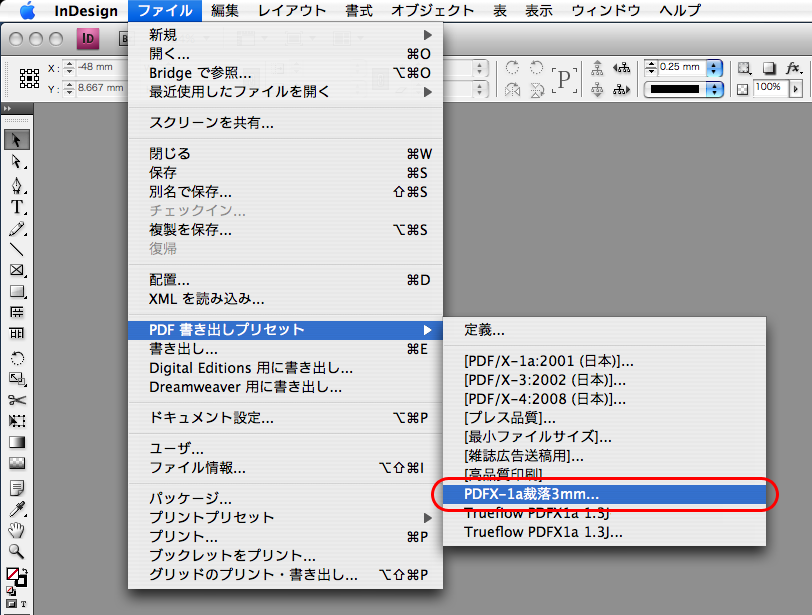Click the X position stepper
This screenshot has width=812, height=615.
point(69,67)
